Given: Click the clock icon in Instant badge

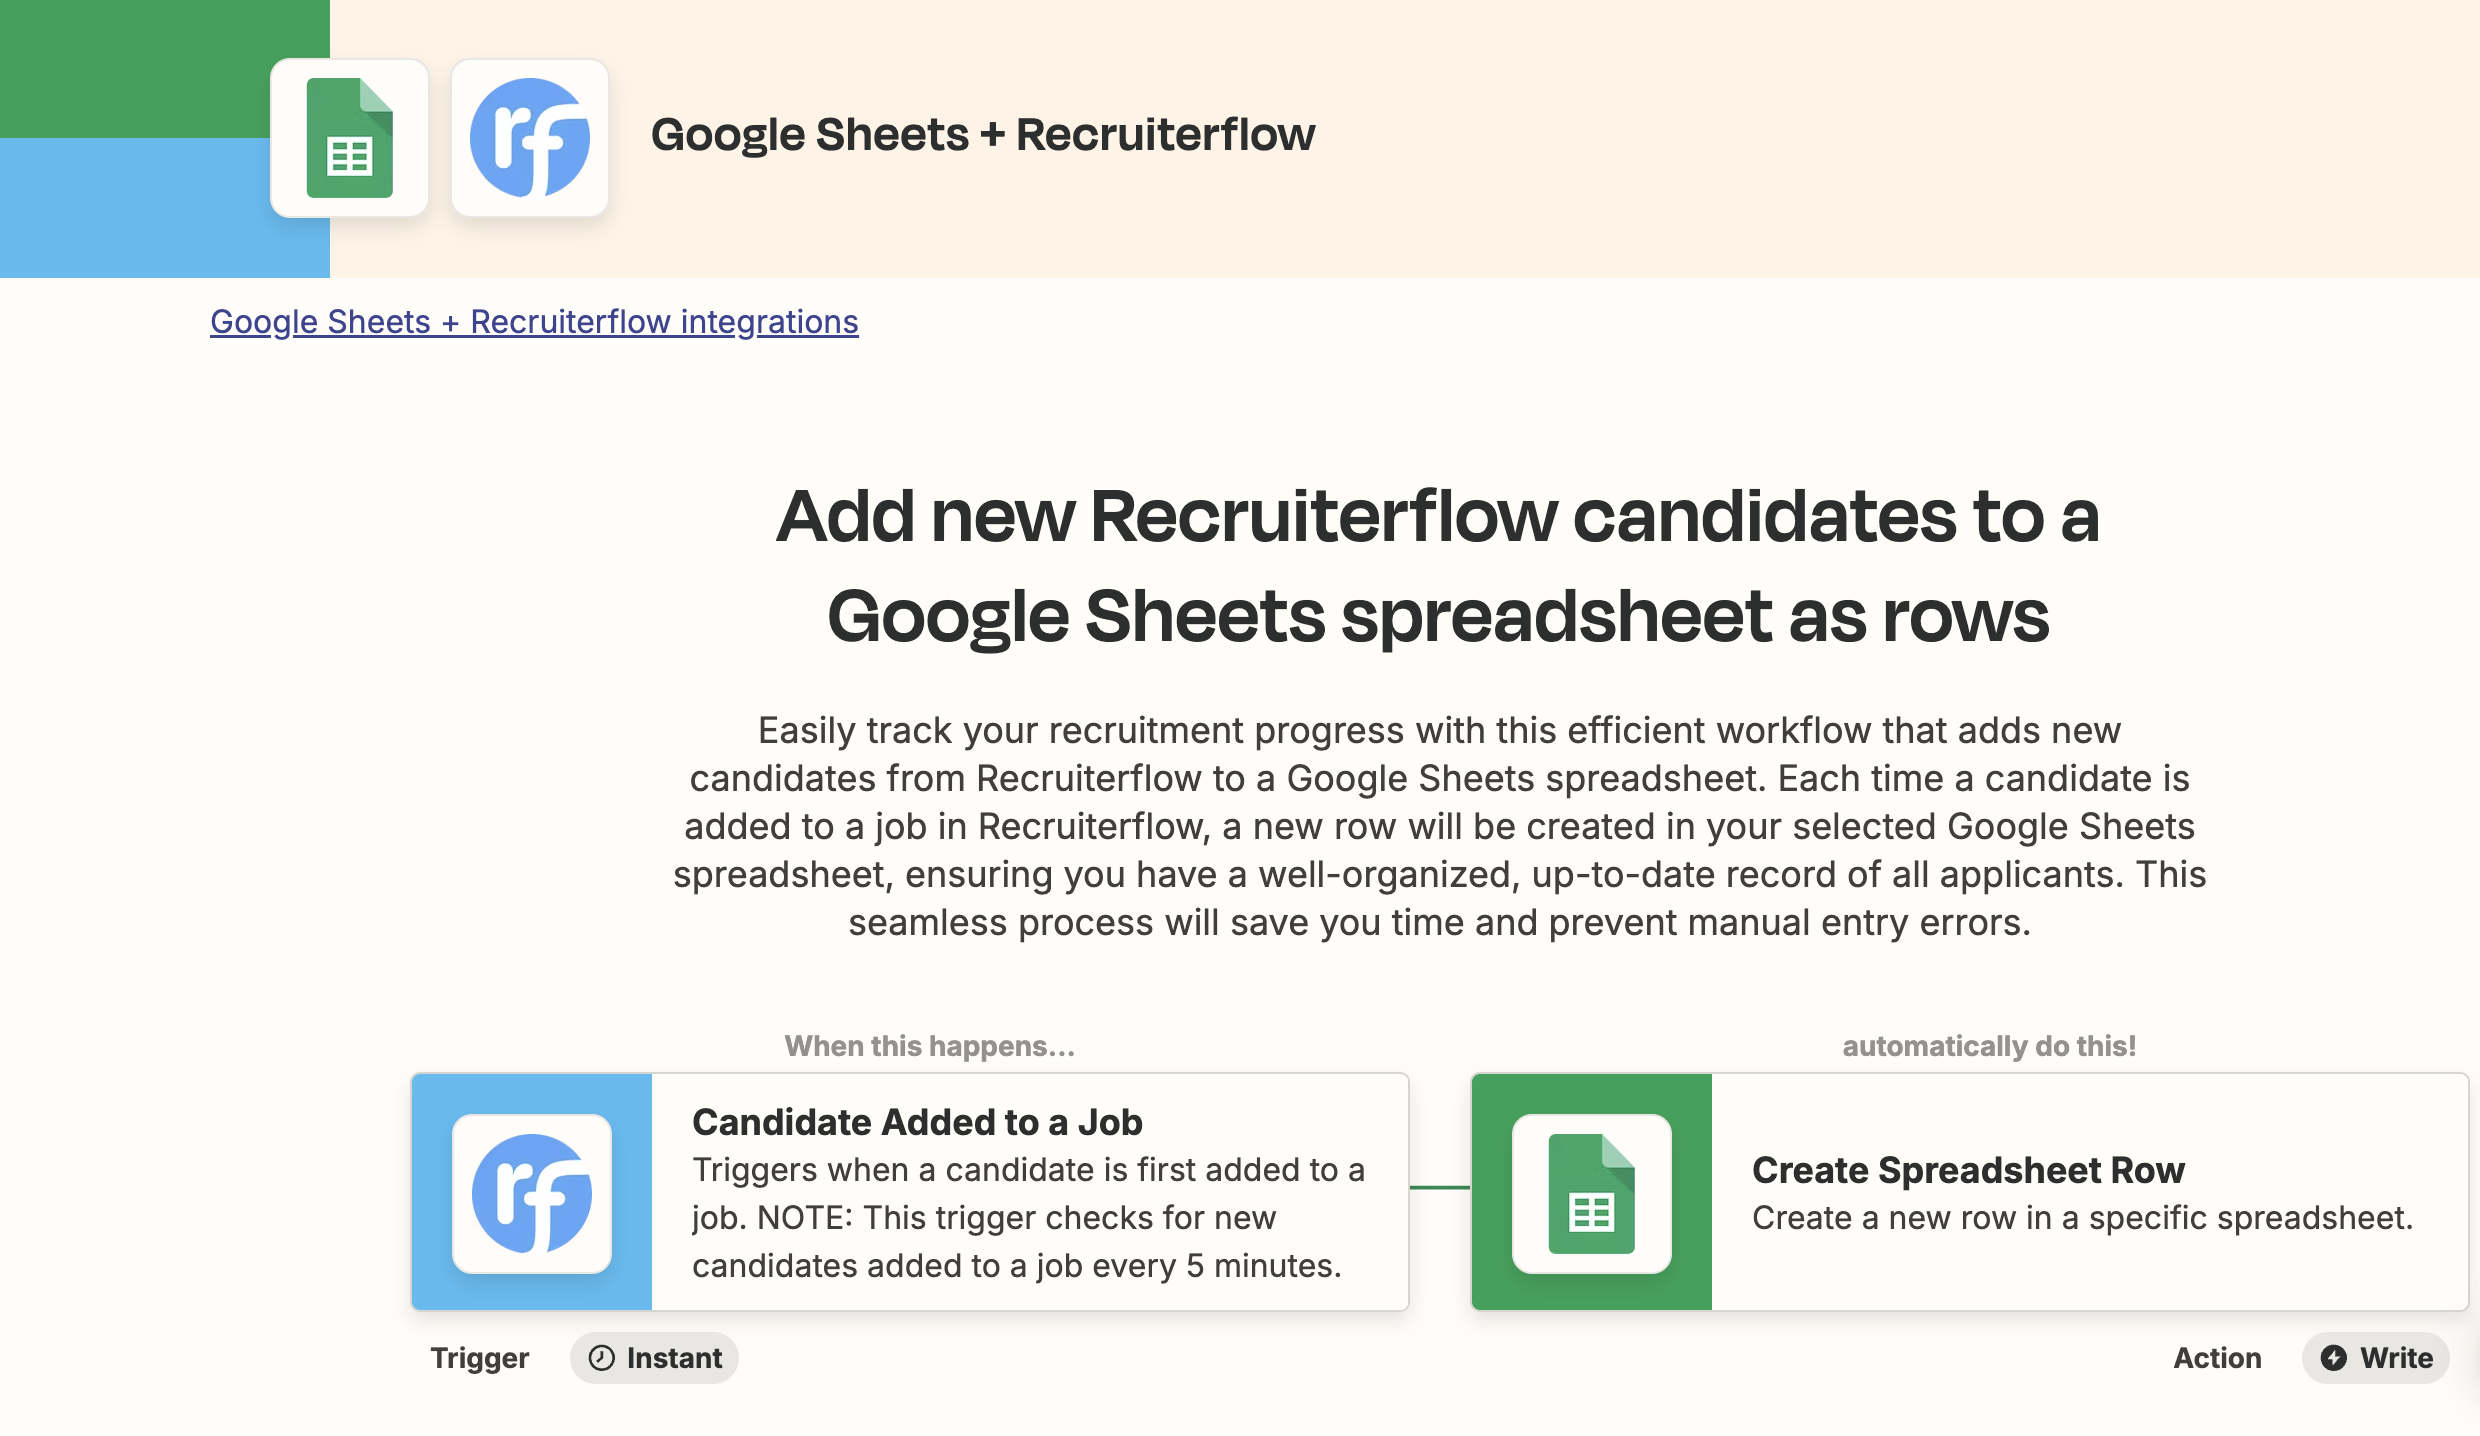Looking at the screenshot, I should [601, 1357].
